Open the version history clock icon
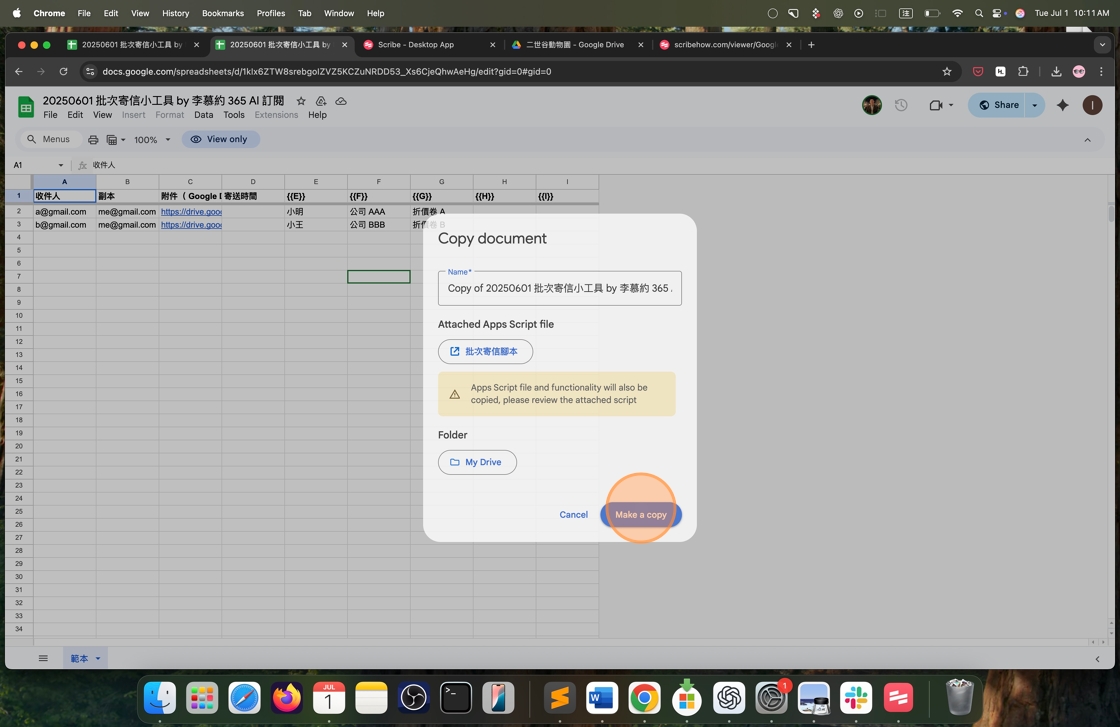The width and height of the screenshot is (1120, 727). (x=901, y=105)
